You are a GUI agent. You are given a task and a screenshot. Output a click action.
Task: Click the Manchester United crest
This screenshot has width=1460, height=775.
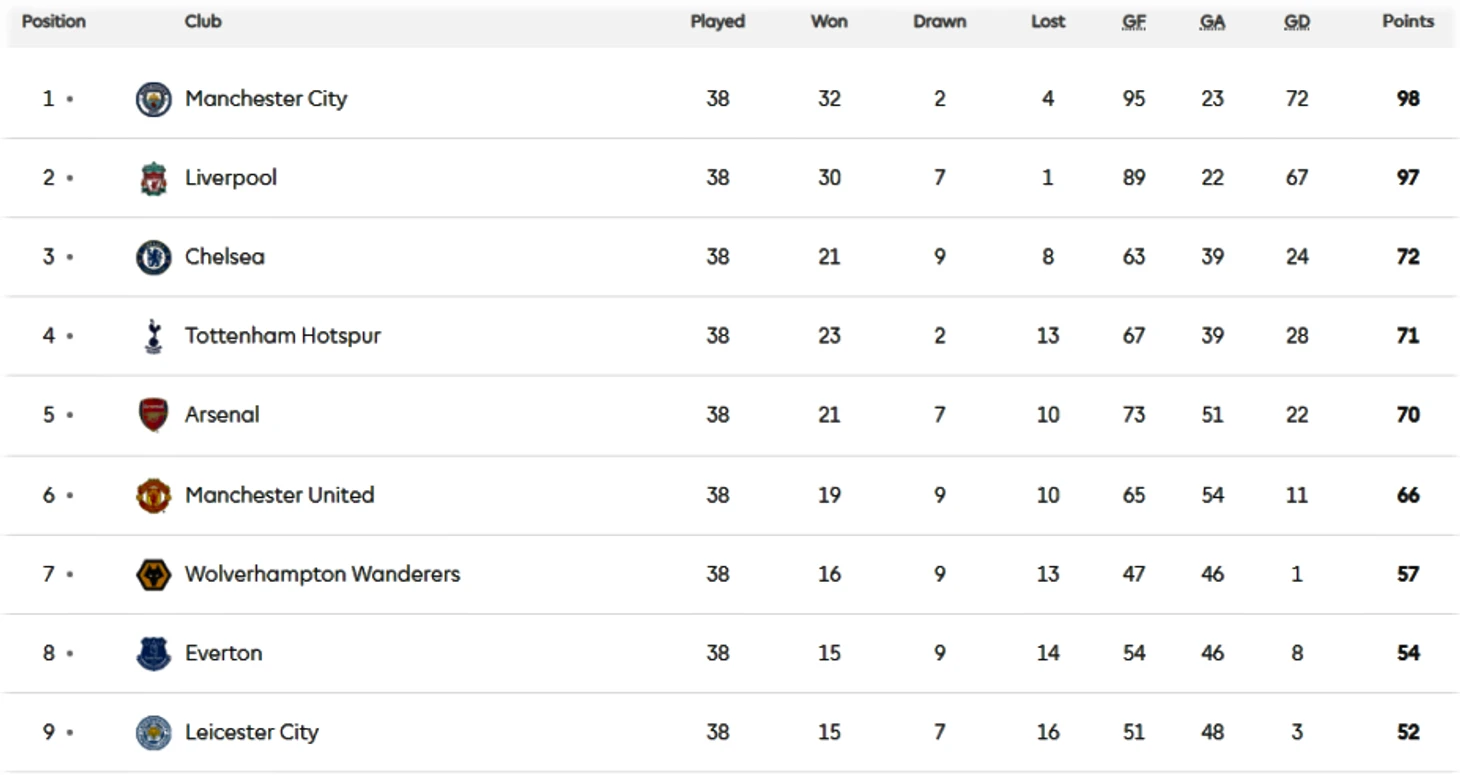153,495
